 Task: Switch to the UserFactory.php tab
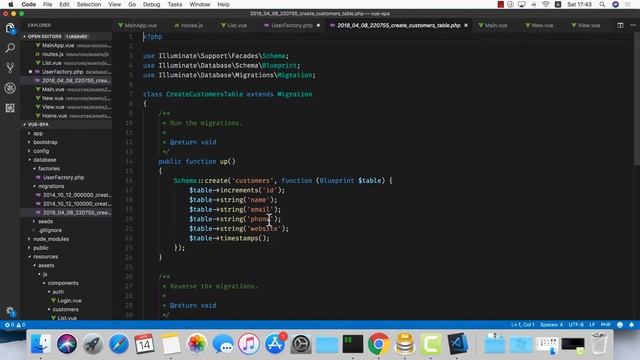(x=292, y=25)
